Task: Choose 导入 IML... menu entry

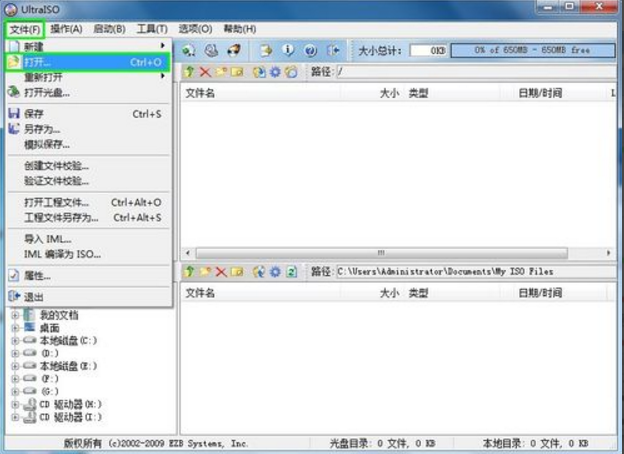Action: coord(89,239)
